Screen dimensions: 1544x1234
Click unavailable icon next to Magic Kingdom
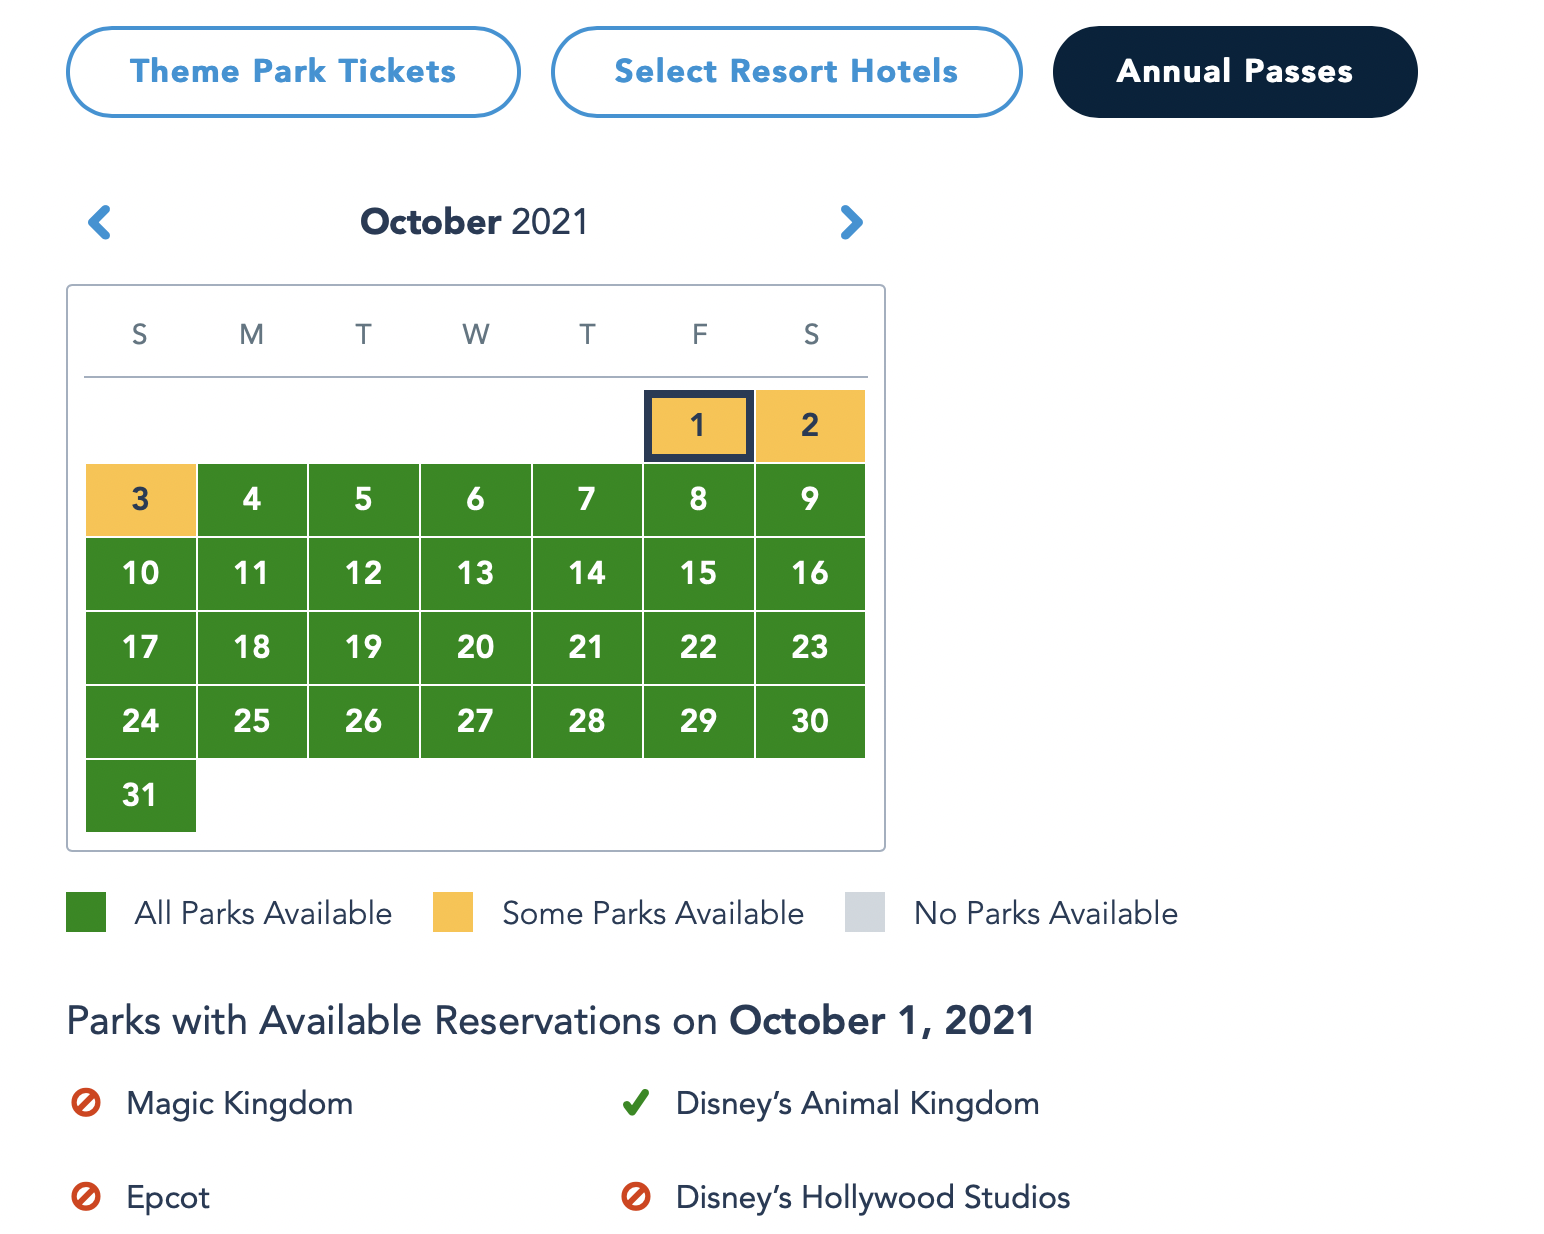[86, 1103]
